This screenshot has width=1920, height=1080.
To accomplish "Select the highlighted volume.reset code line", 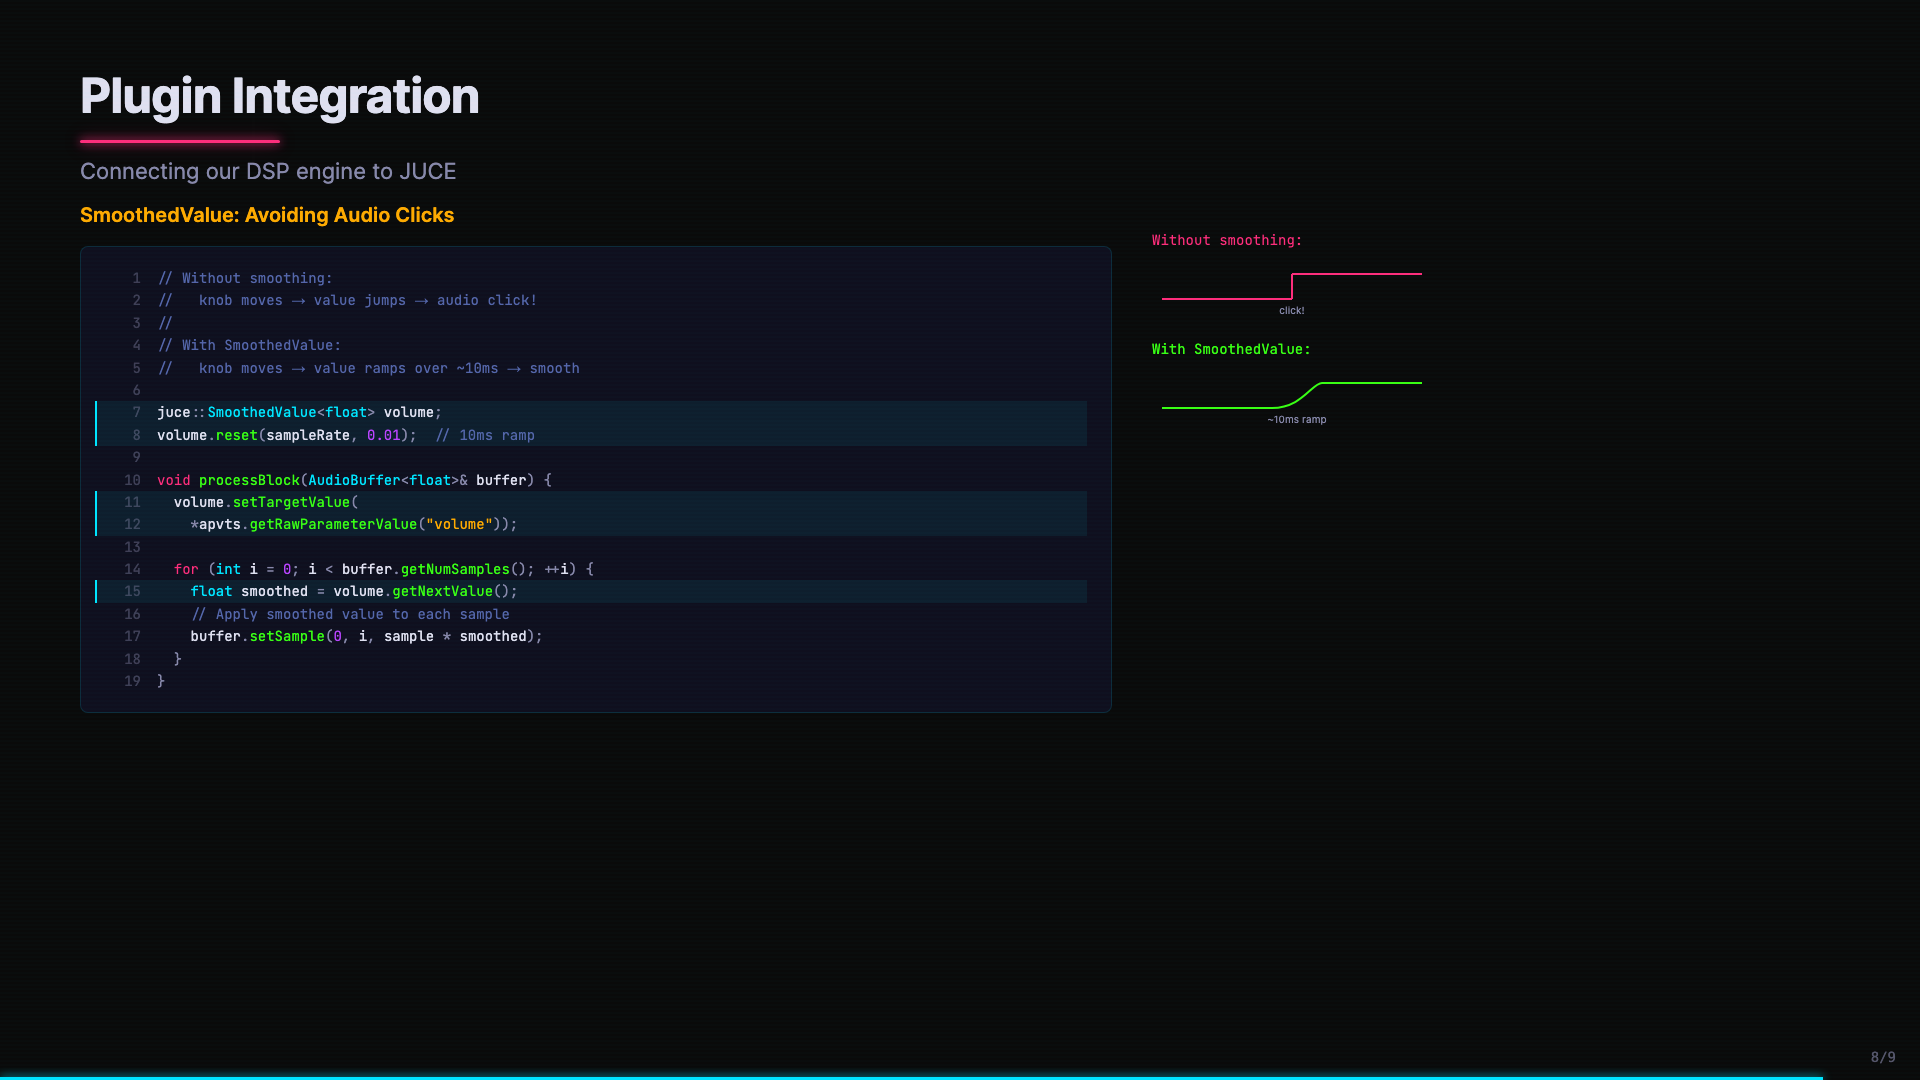I will [x=347, y=435].
